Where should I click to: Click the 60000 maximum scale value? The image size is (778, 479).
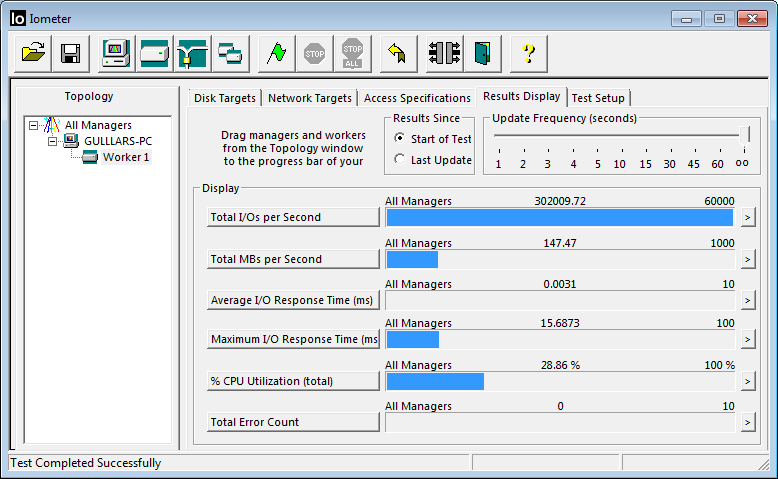(719, 201)
